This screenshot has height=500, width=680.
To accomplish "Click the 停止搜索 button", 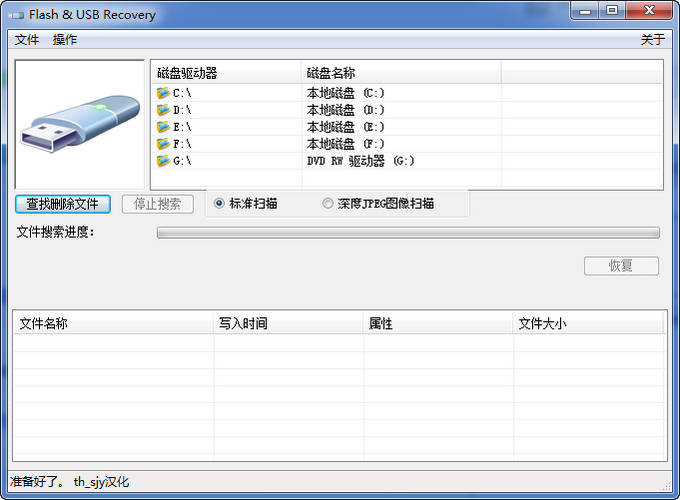I will coord(157,204).
